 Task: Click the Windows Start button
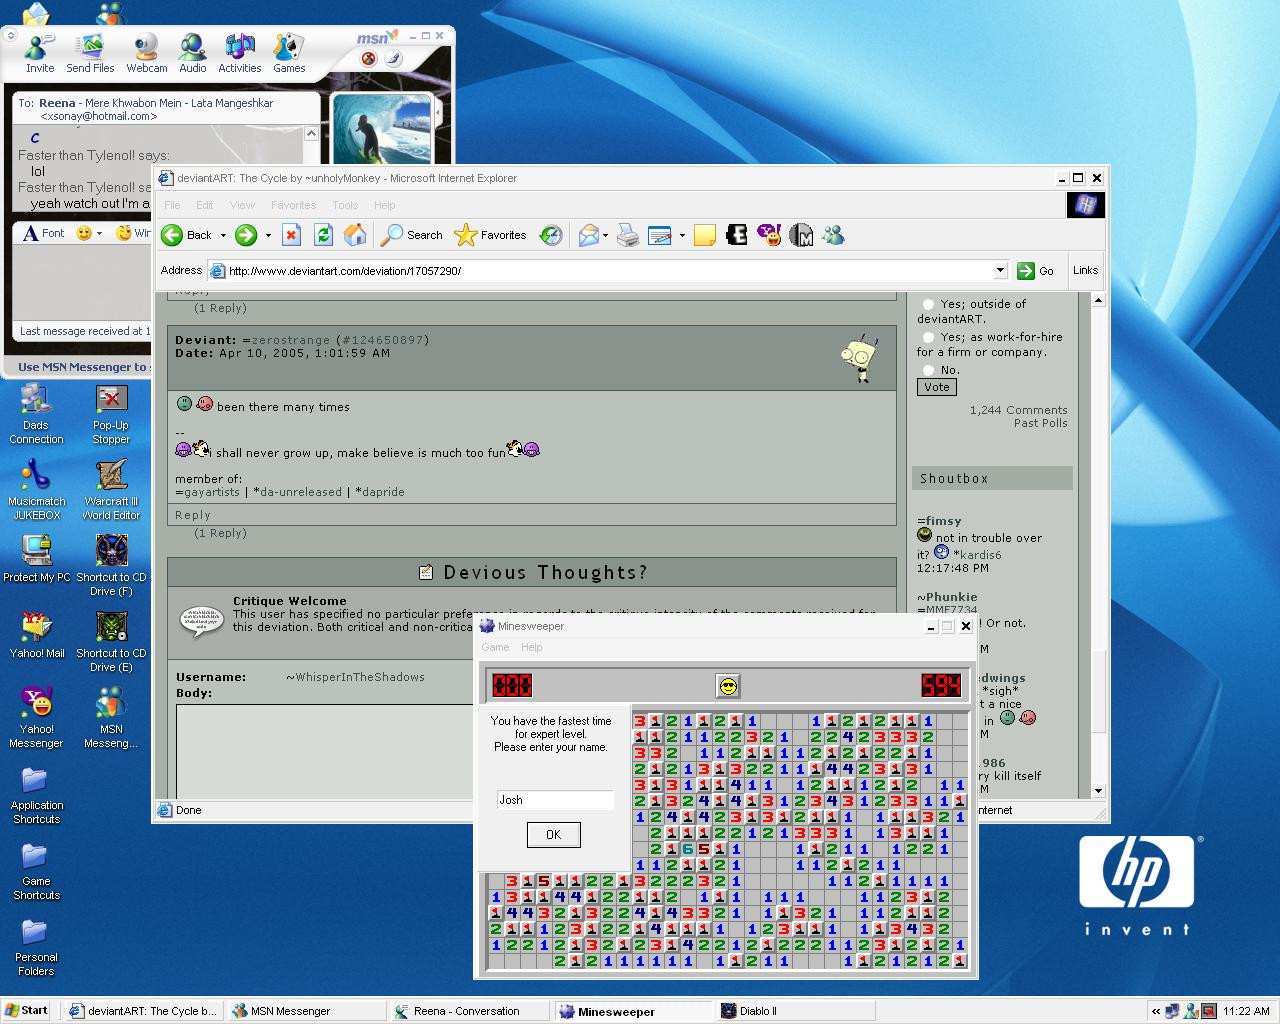pyautogui.click(x=27, y=1010)
